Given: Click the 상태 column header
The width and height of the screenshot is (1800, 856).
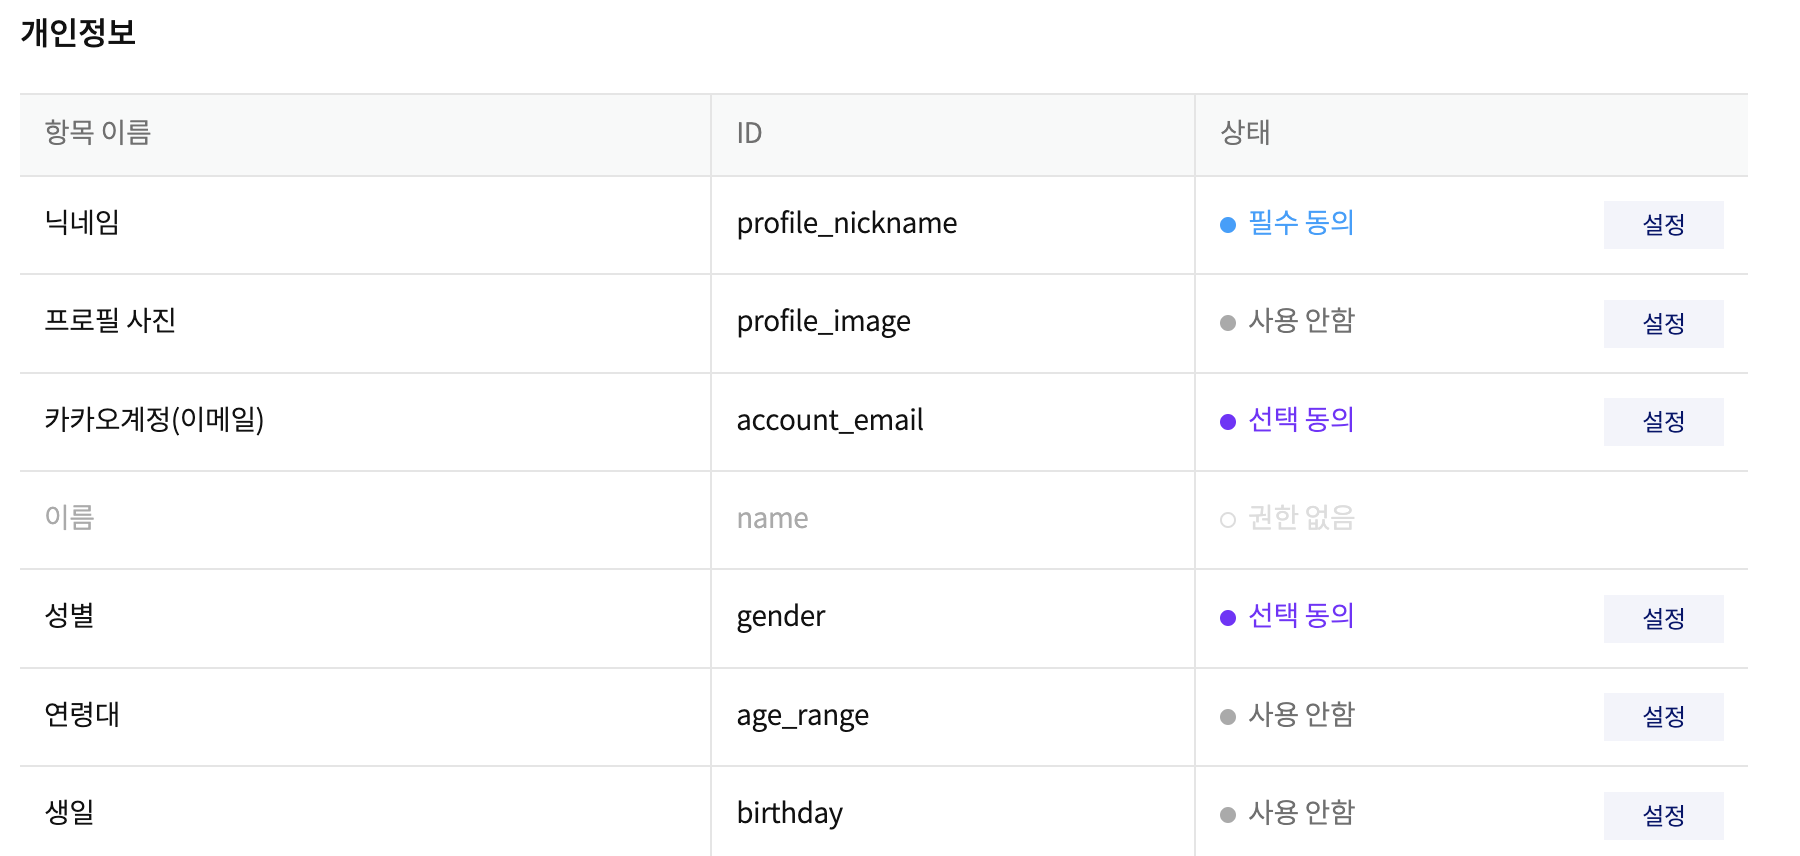Looking at the screenshot, I should click(x=1245, y=132).
